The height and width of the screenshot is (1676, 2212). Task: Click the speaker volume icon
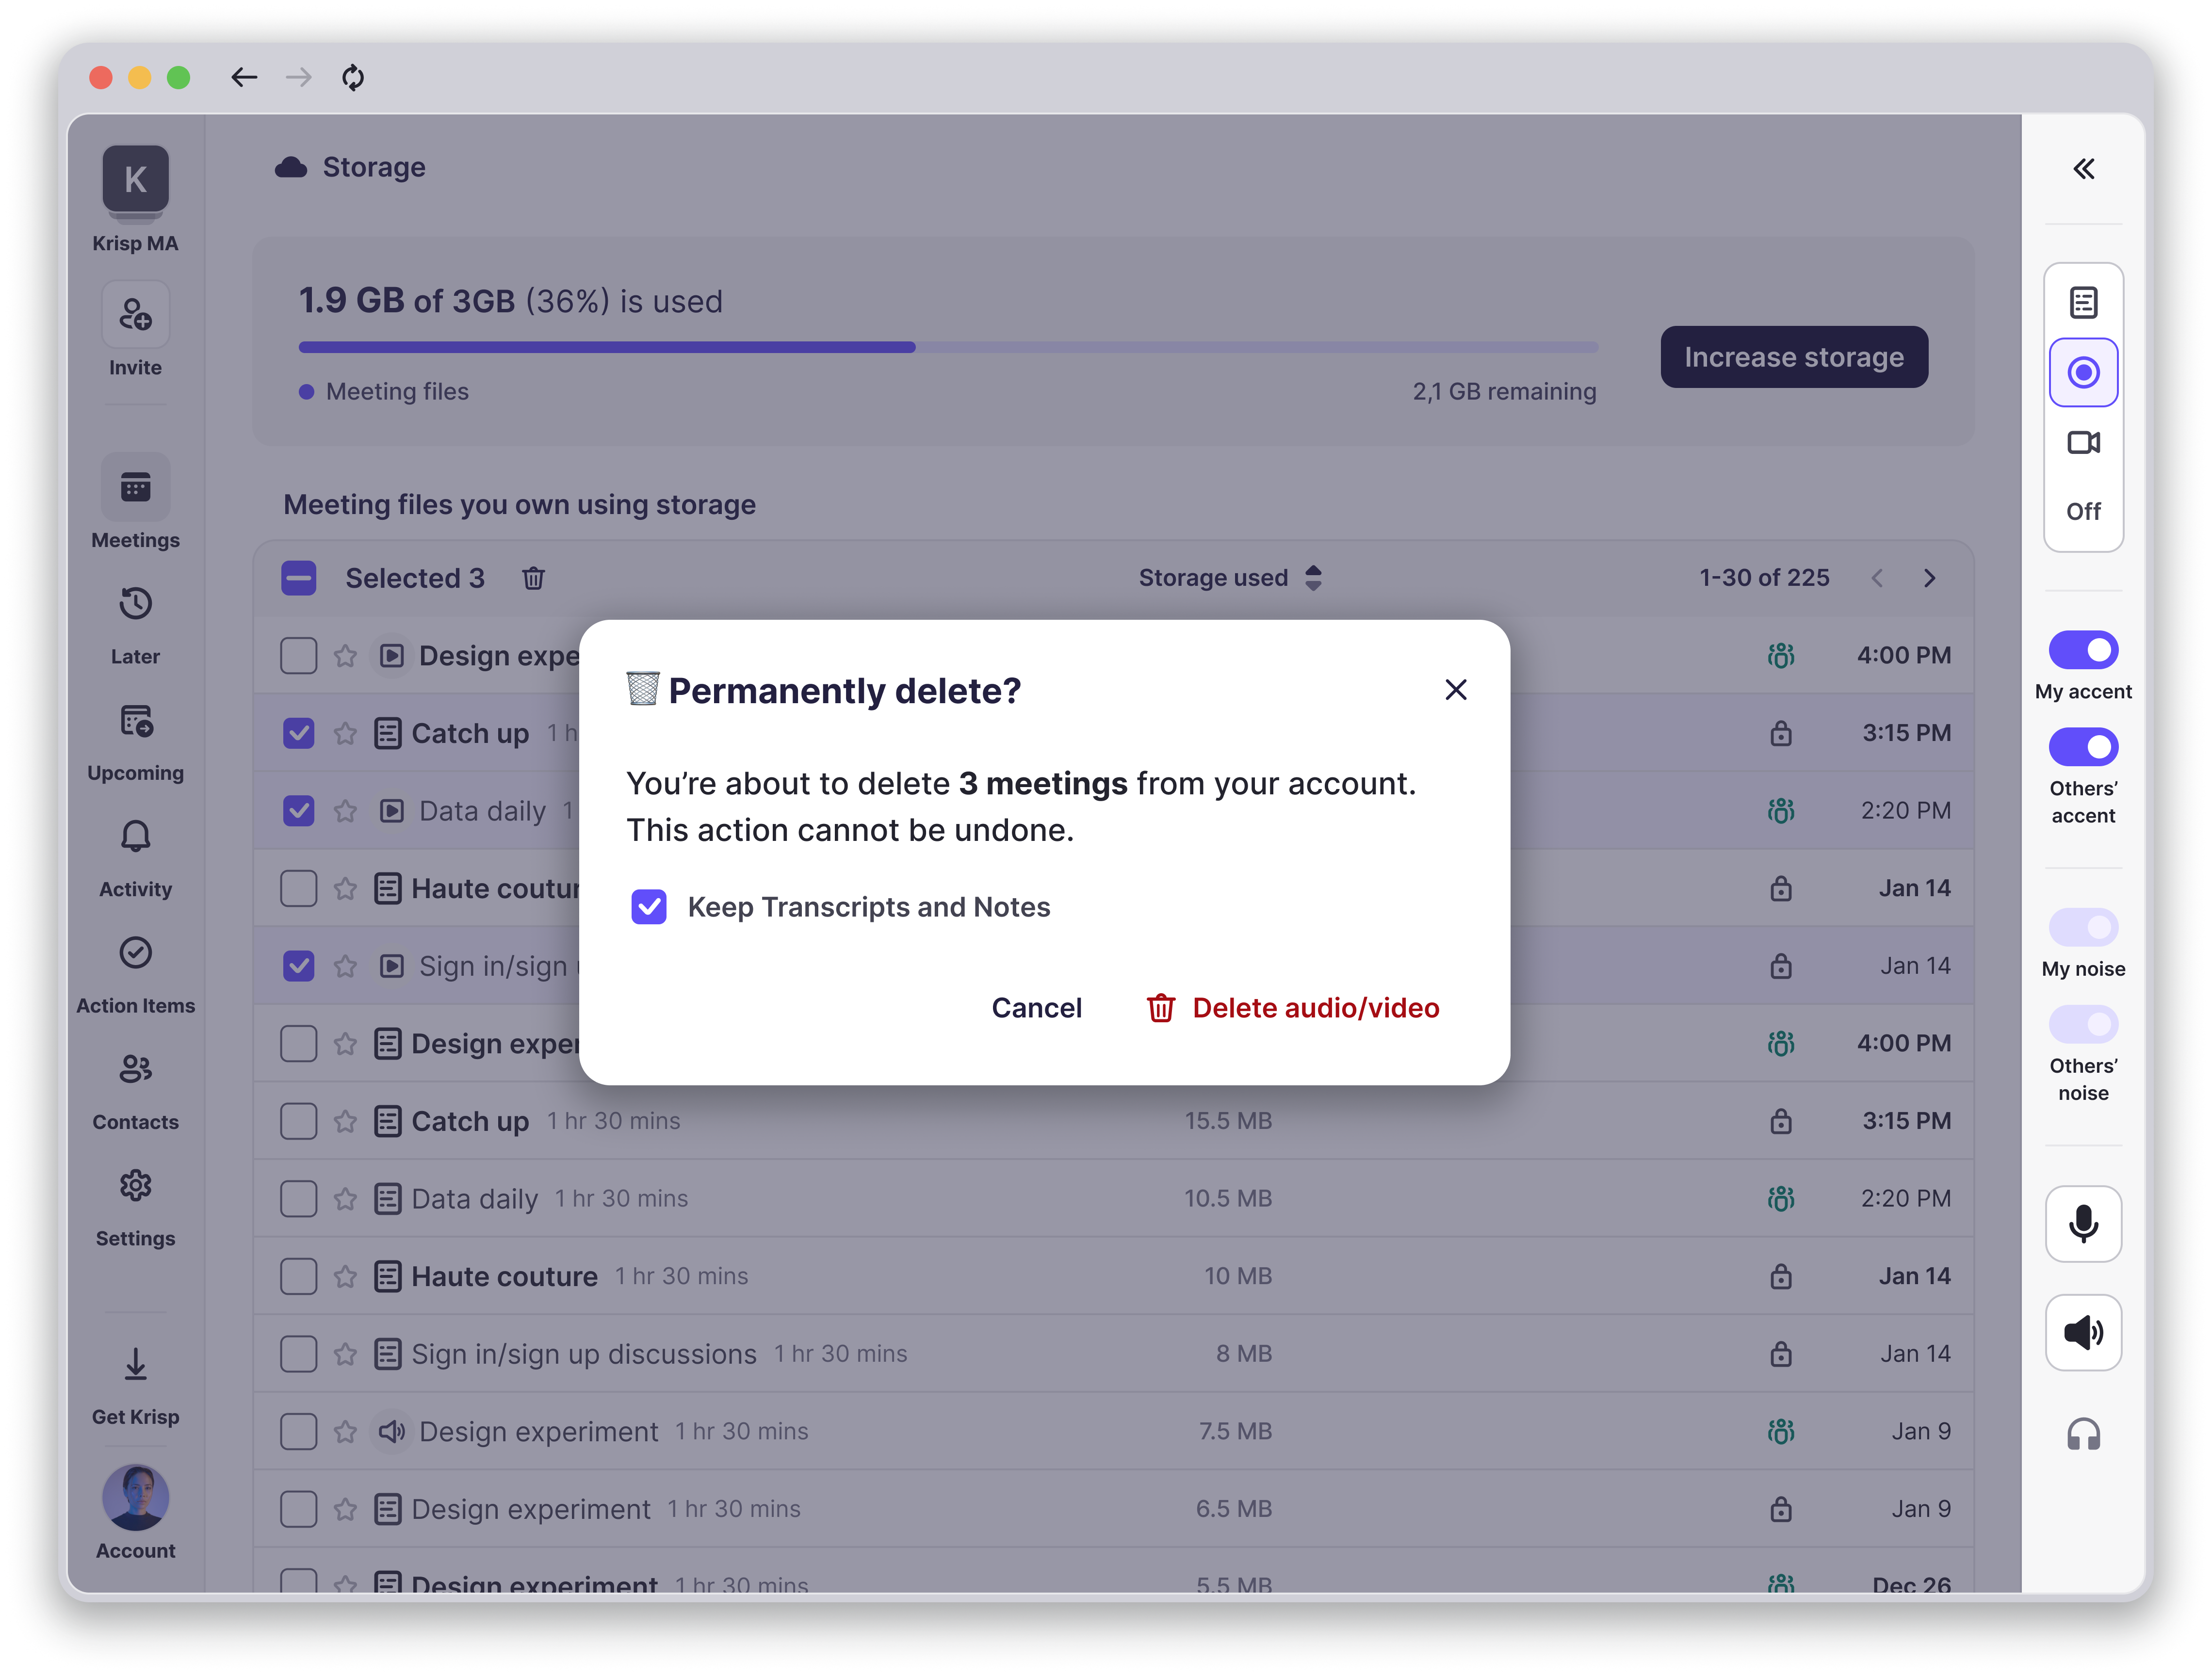(x=2083, y=1332)
